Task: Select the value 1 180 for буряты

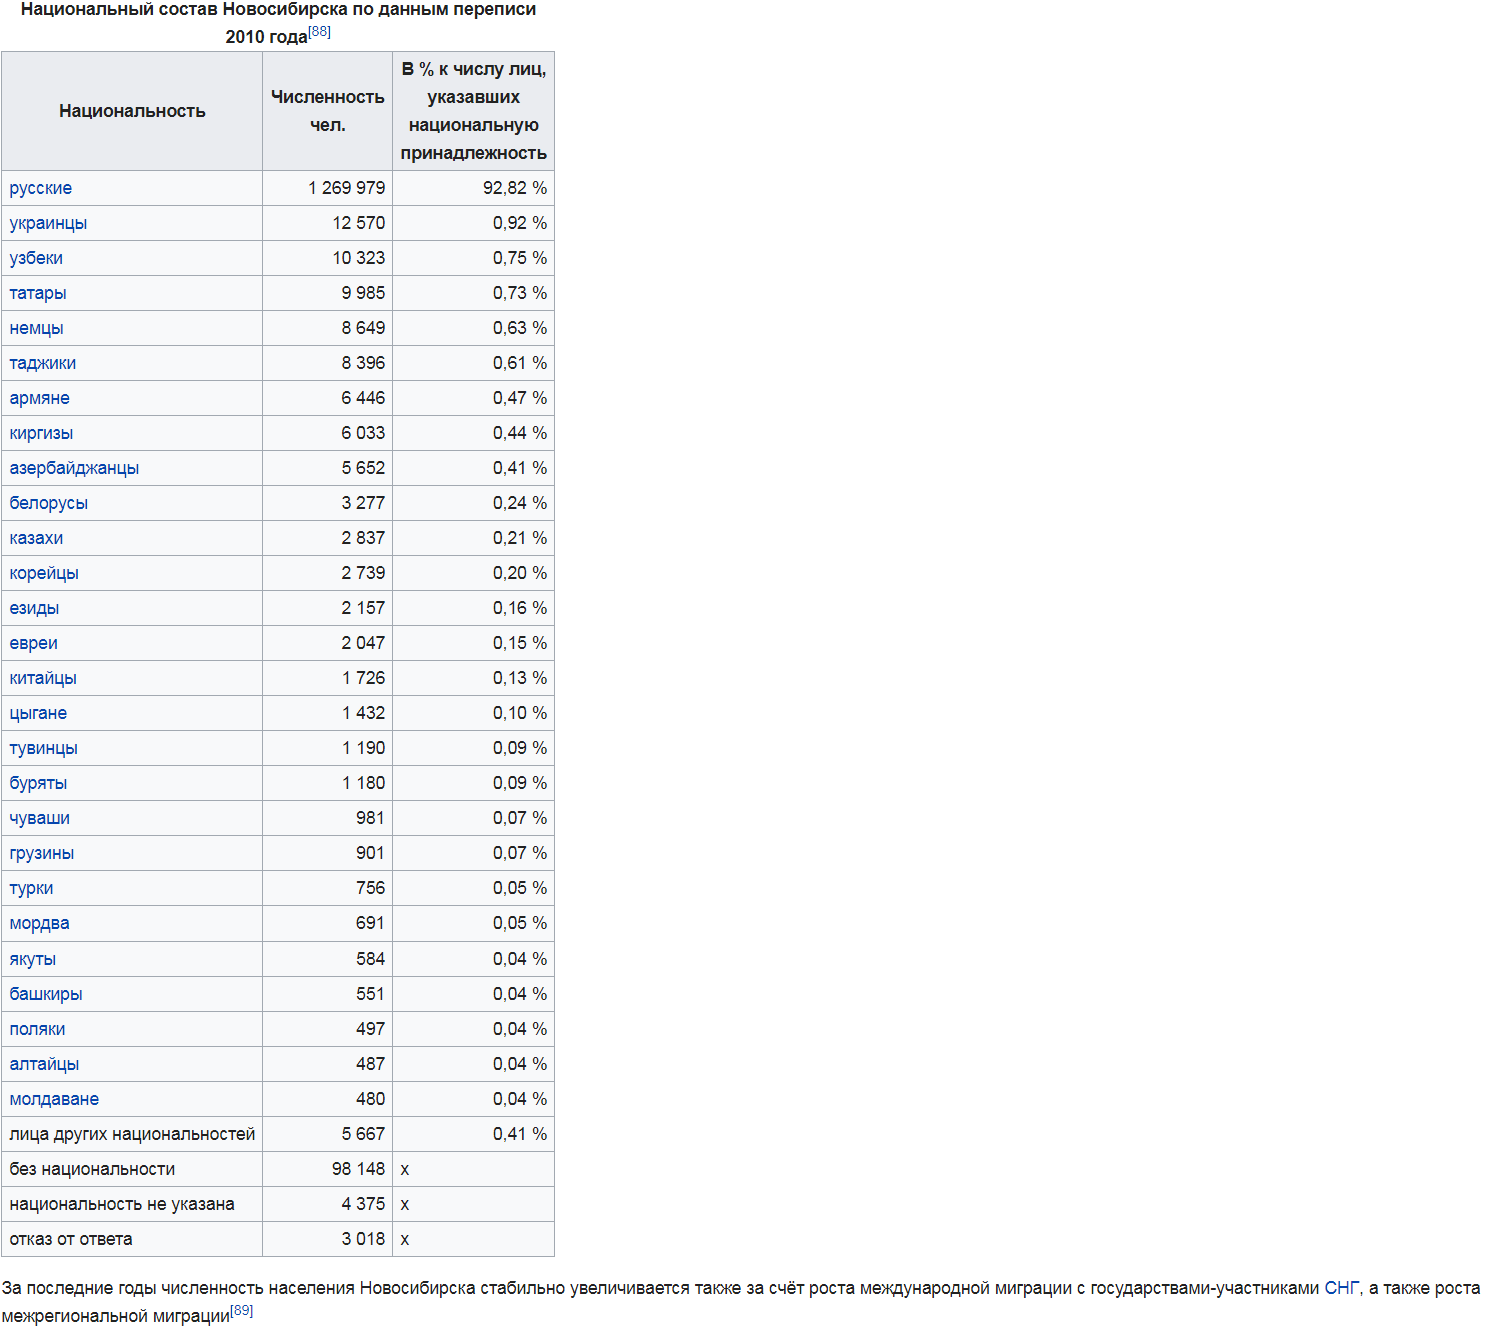Action: coord(363,783)
